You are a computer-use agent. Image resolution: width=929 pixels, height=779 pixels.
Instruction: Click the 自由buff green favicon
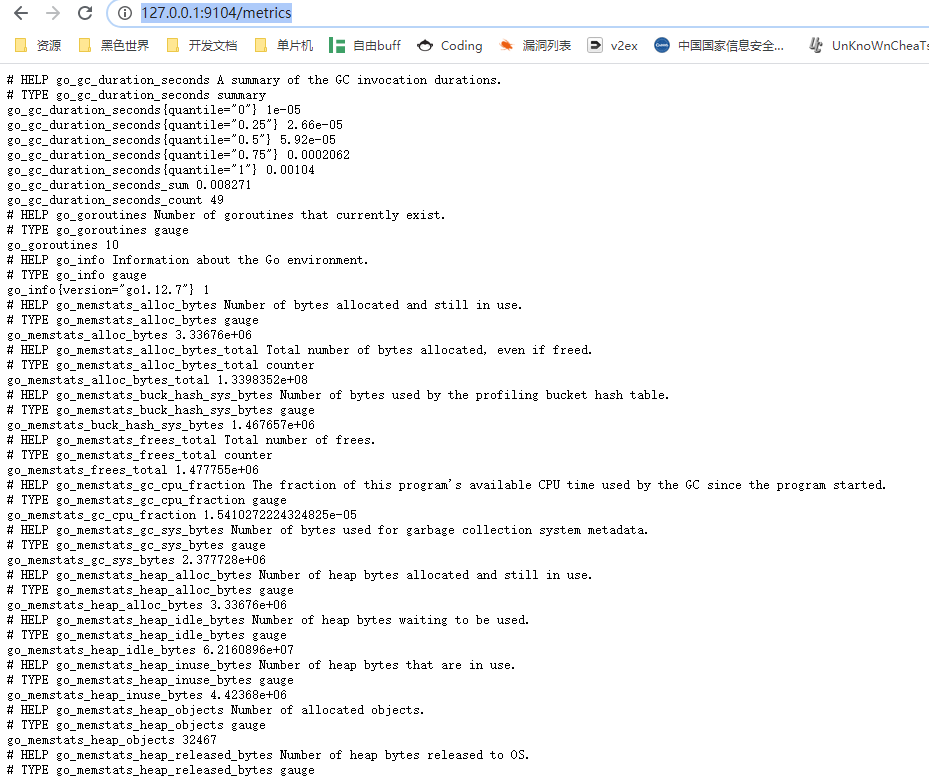(x=337, y=45)
